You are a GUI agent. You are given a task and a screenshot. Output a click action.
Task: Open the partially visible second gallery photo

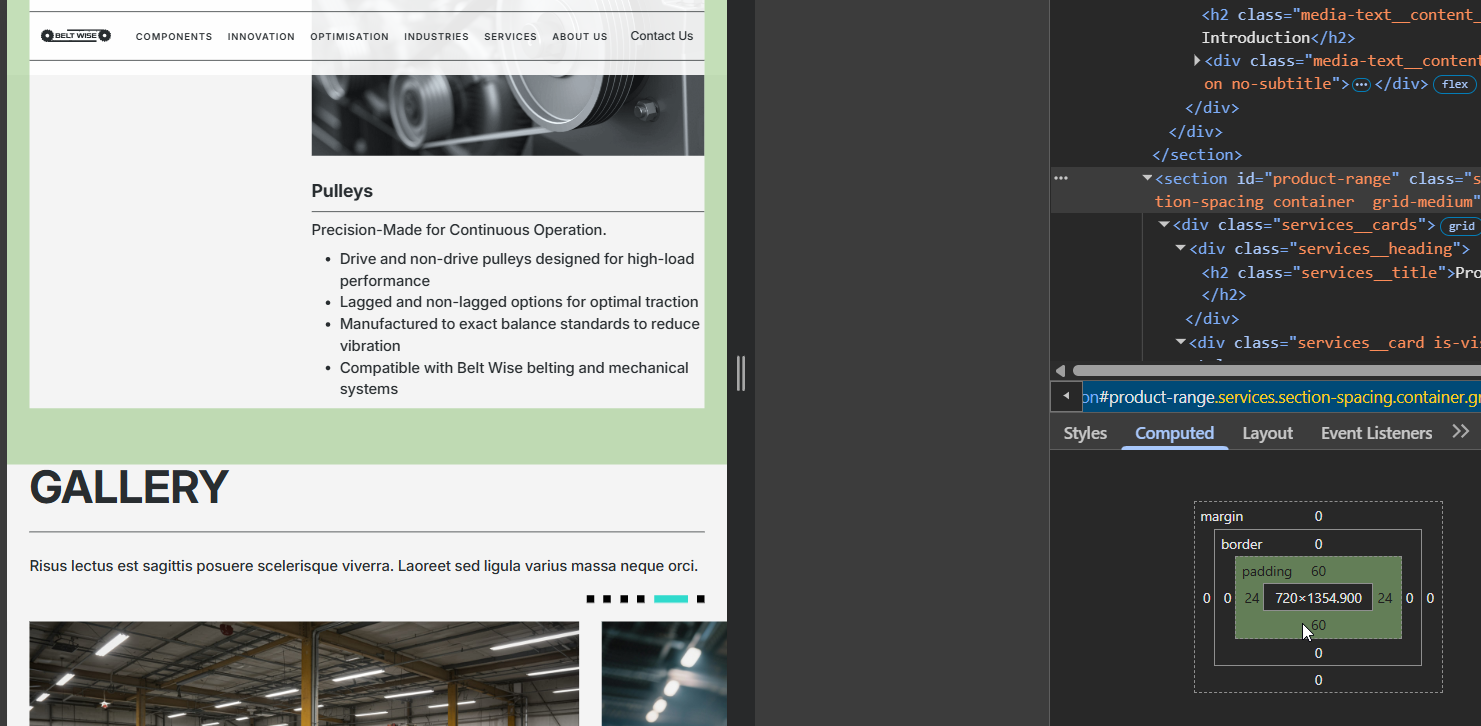point(664,674)
